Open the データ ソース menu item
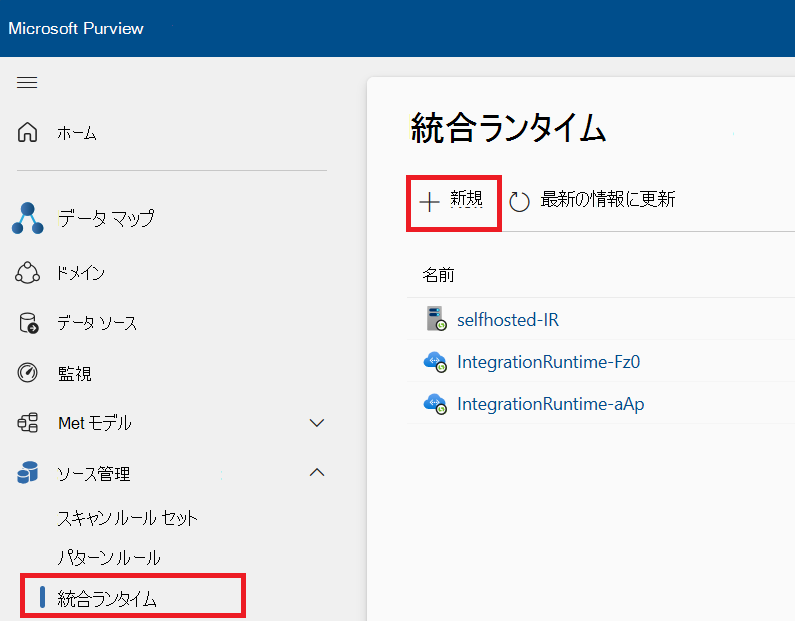This screenshot has height=621, width=795. pos(97,323)
